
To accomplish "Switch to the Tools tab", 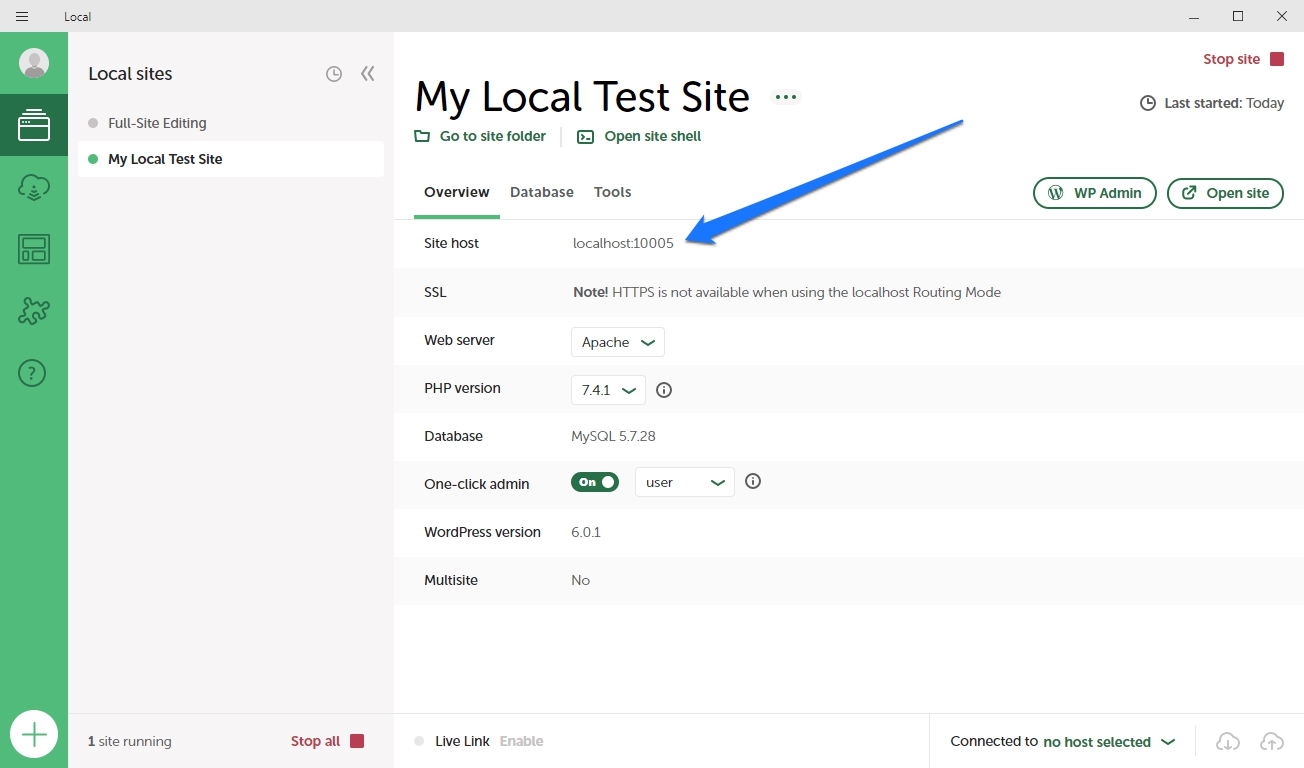I will (612, 192).
